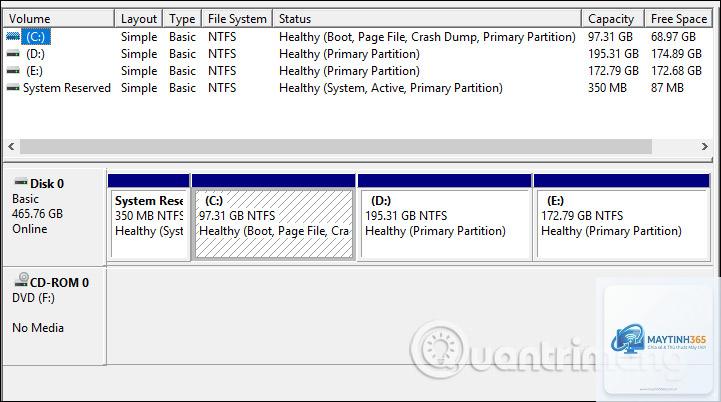Click the CD-ROM 0 disc icon

point(21,280)
